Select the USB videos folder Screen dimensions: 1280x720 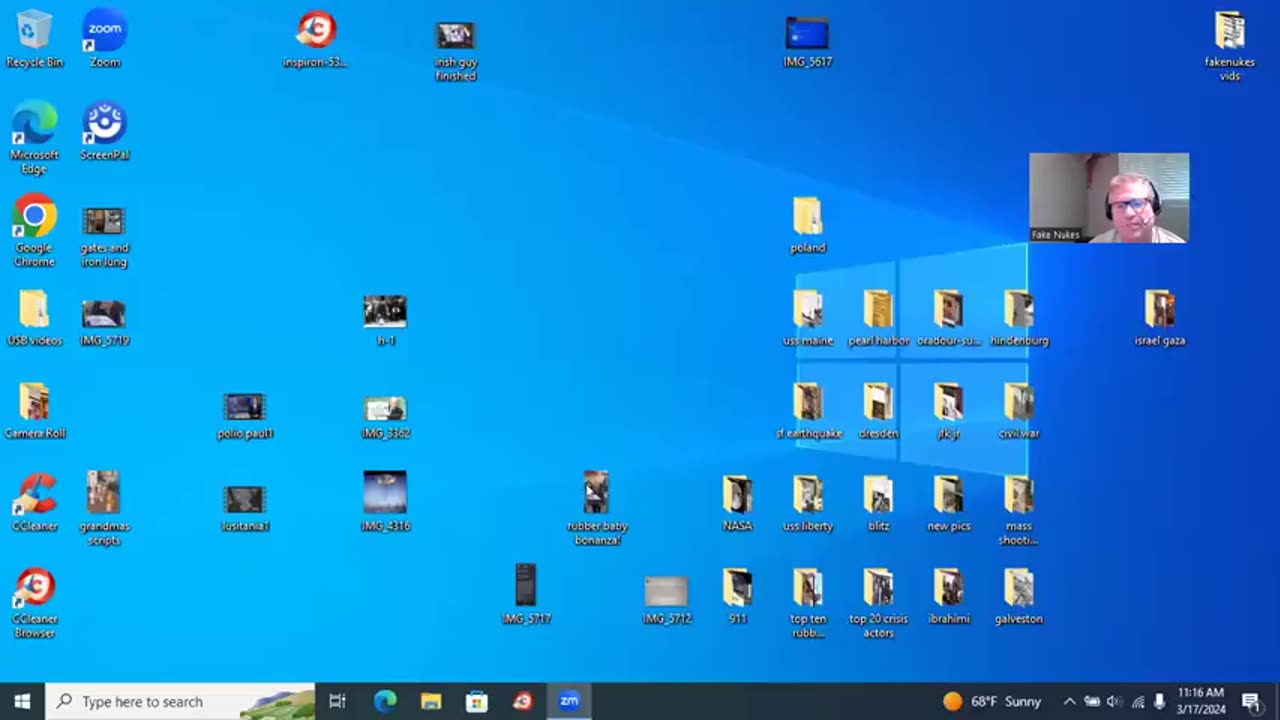(x=34, y=319)
